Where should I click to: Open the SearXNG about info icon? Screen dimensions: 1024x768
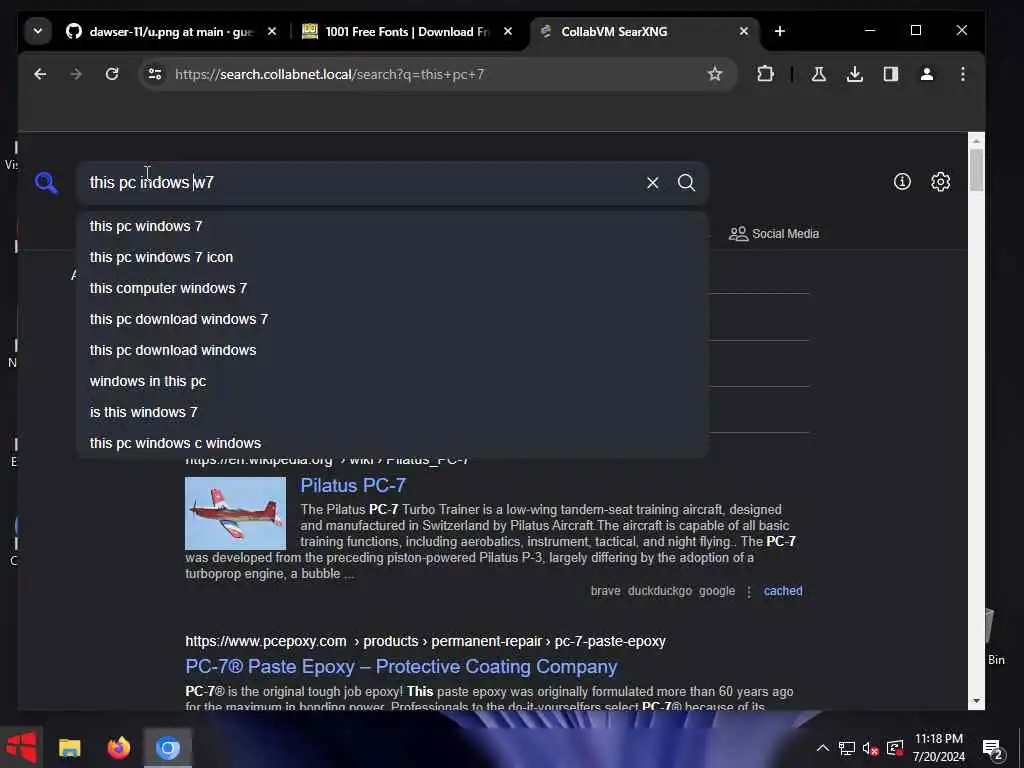tap(902, 182)
